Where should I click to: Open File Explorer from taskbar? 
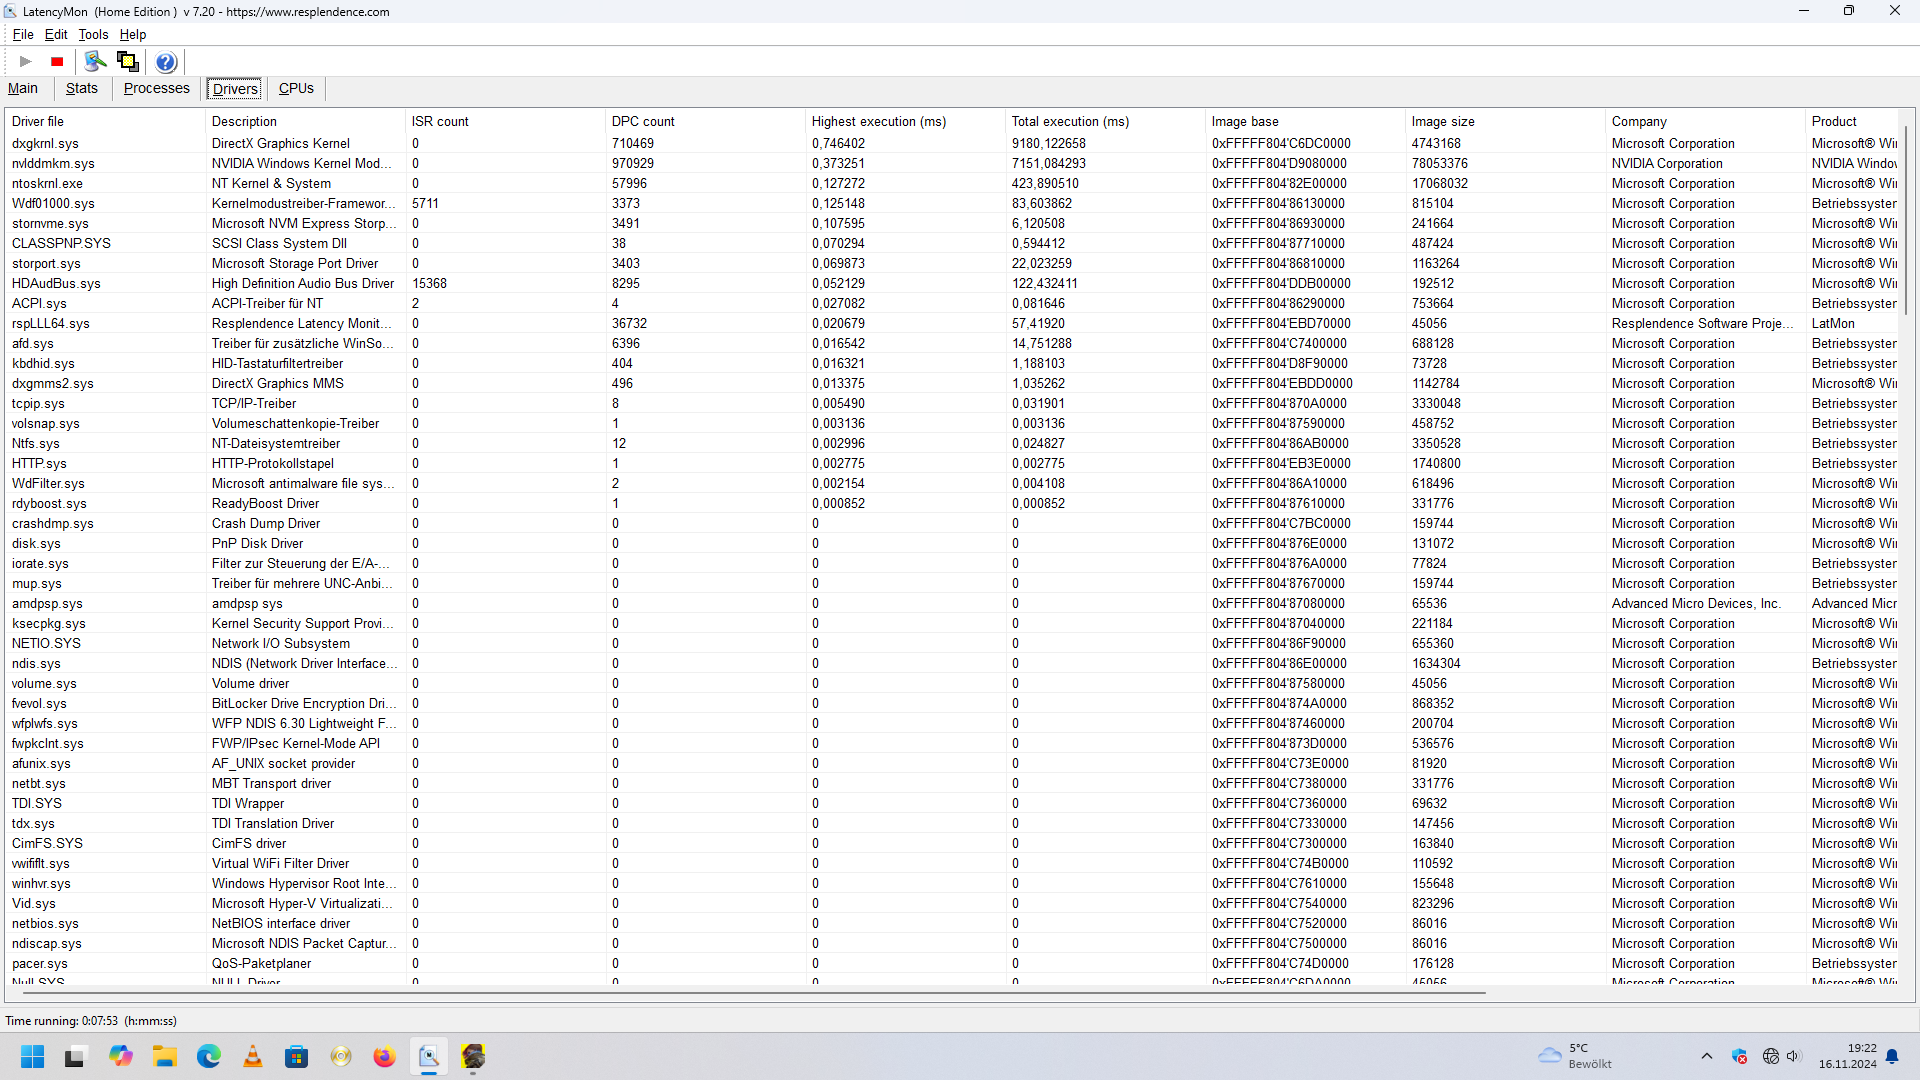tap(165, 1057)
